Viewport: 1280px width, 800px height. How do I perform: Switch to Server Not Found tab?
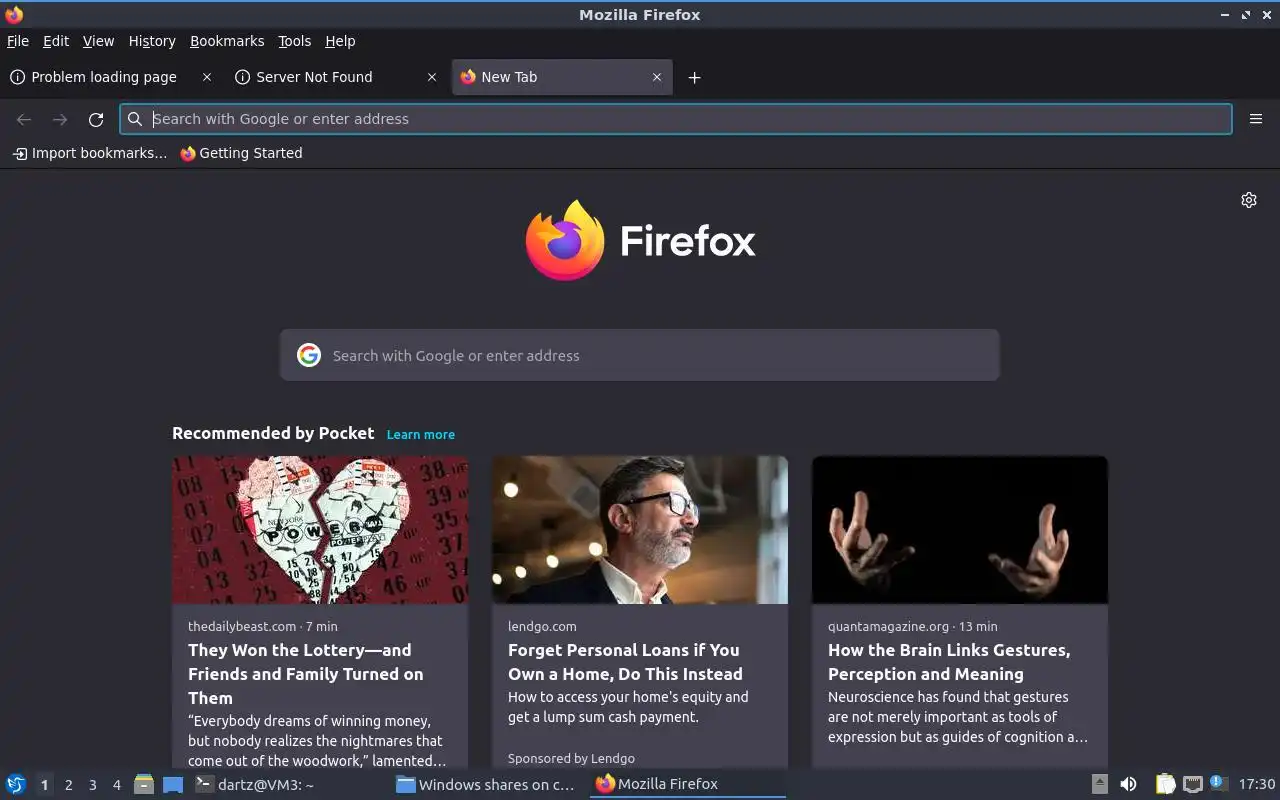314,77
